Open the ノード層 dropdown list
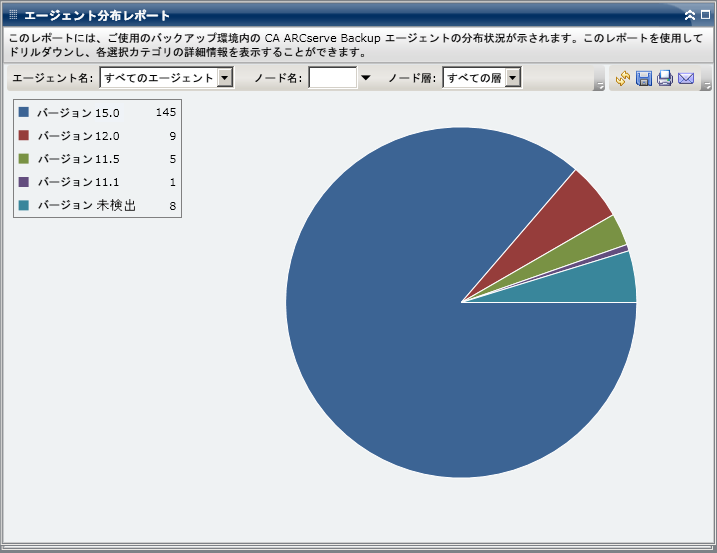Image resolution: width=717 pixels, height=553 pixels. (513, 78)
